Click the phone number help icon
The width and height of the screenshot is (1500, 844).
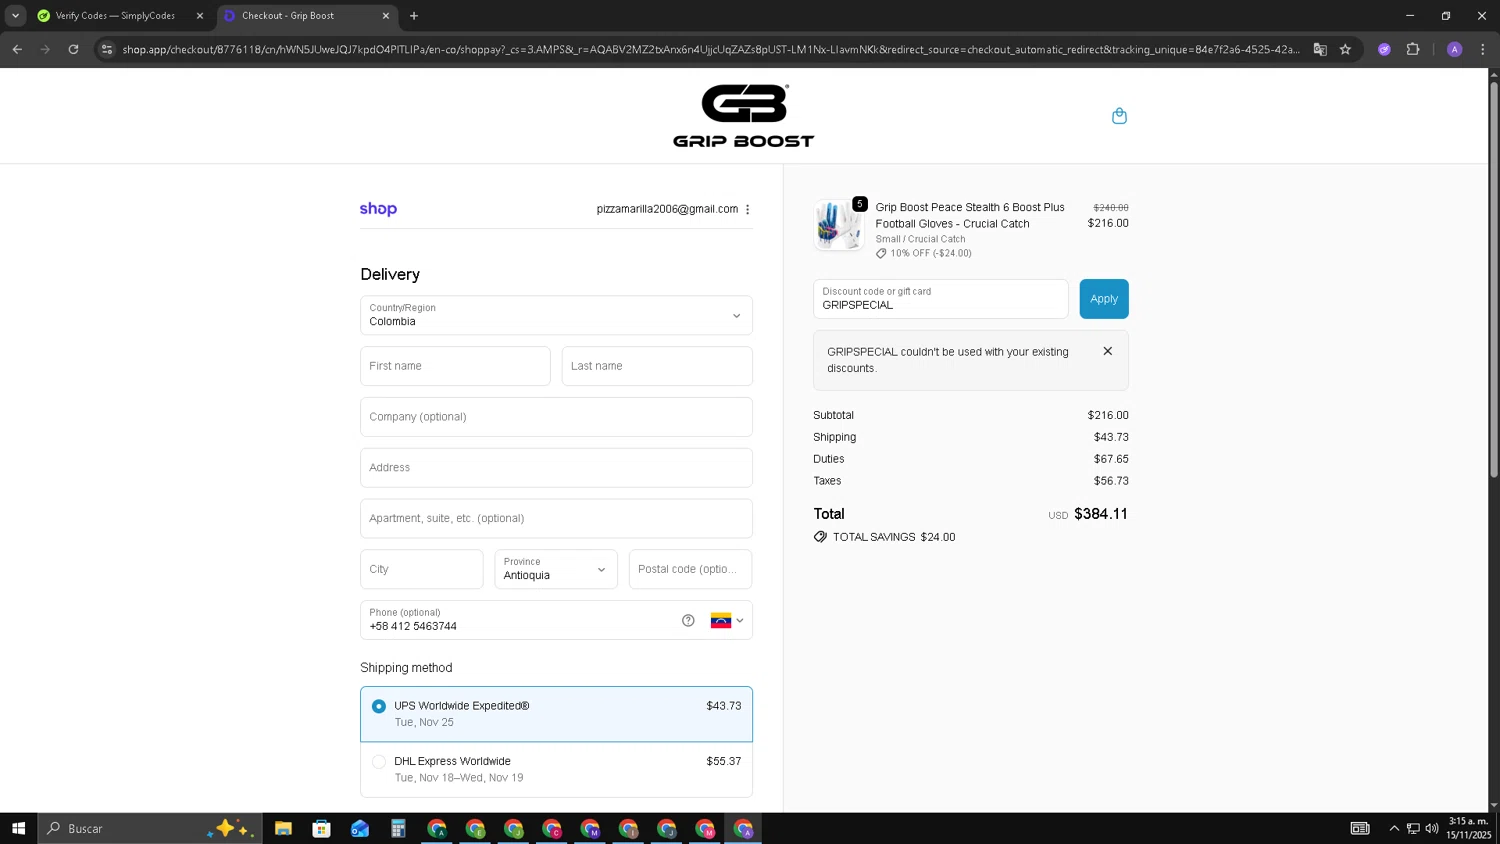tap(688, 620)
